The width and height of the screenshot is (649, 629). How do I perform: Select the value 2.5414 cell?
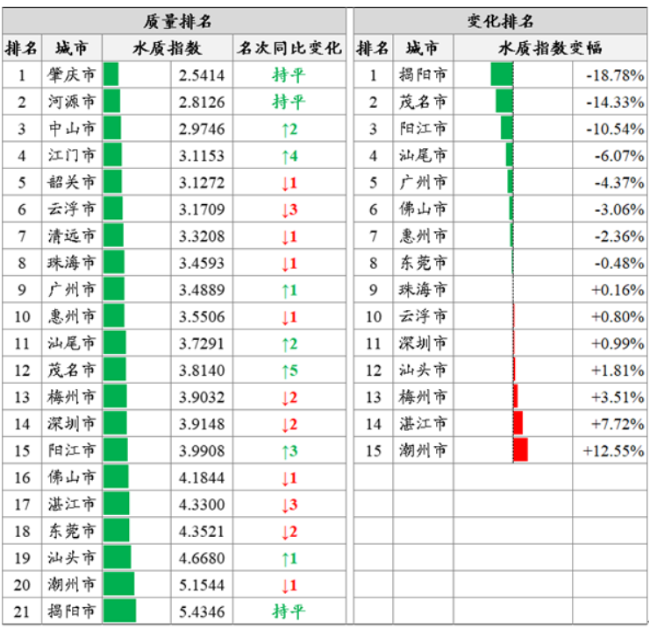[201, 75]
